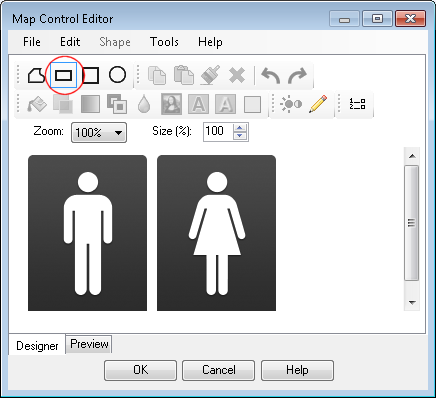Click the numbered list order icon
436x398 pixels.
(357, 104)
